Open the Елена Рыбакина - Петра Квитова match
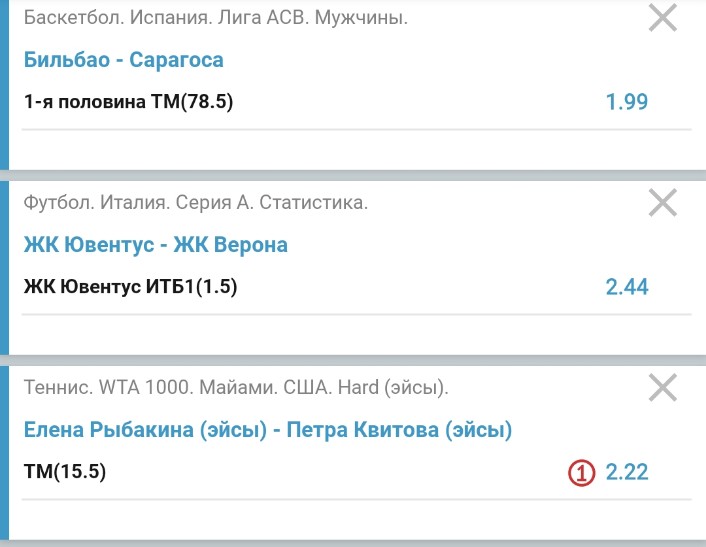The image size is (706, 547). click(x=267, y=430)
